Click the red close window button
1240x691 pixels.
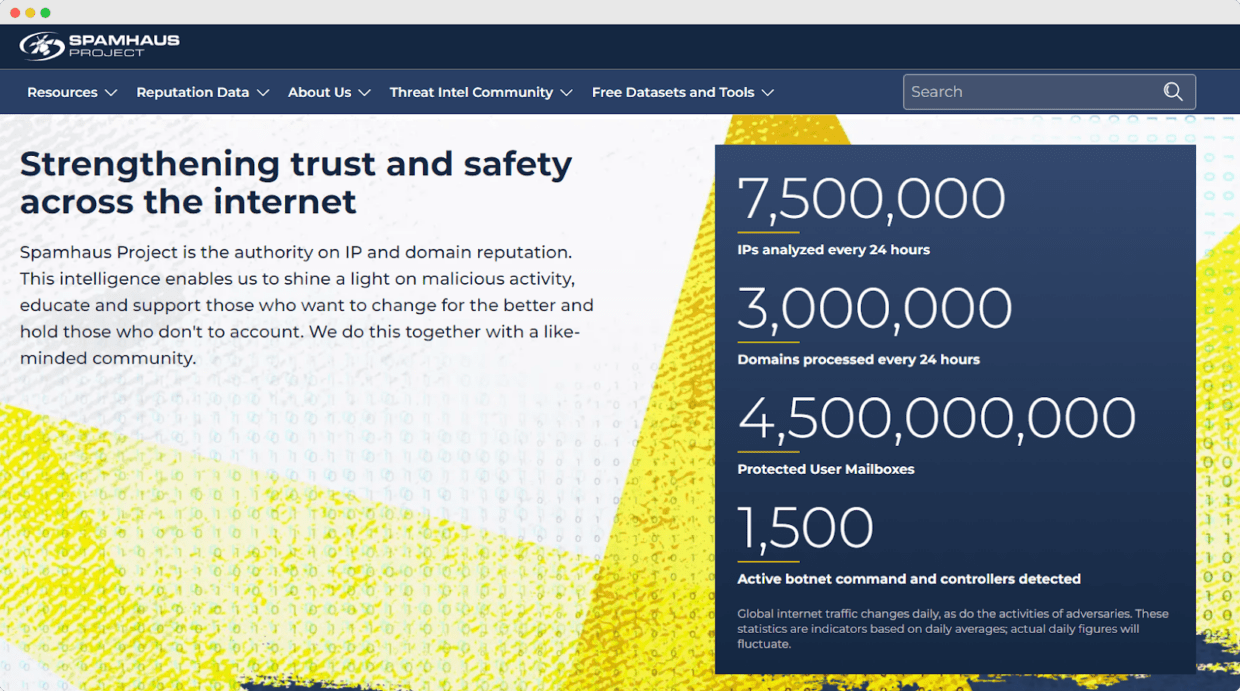15,13
